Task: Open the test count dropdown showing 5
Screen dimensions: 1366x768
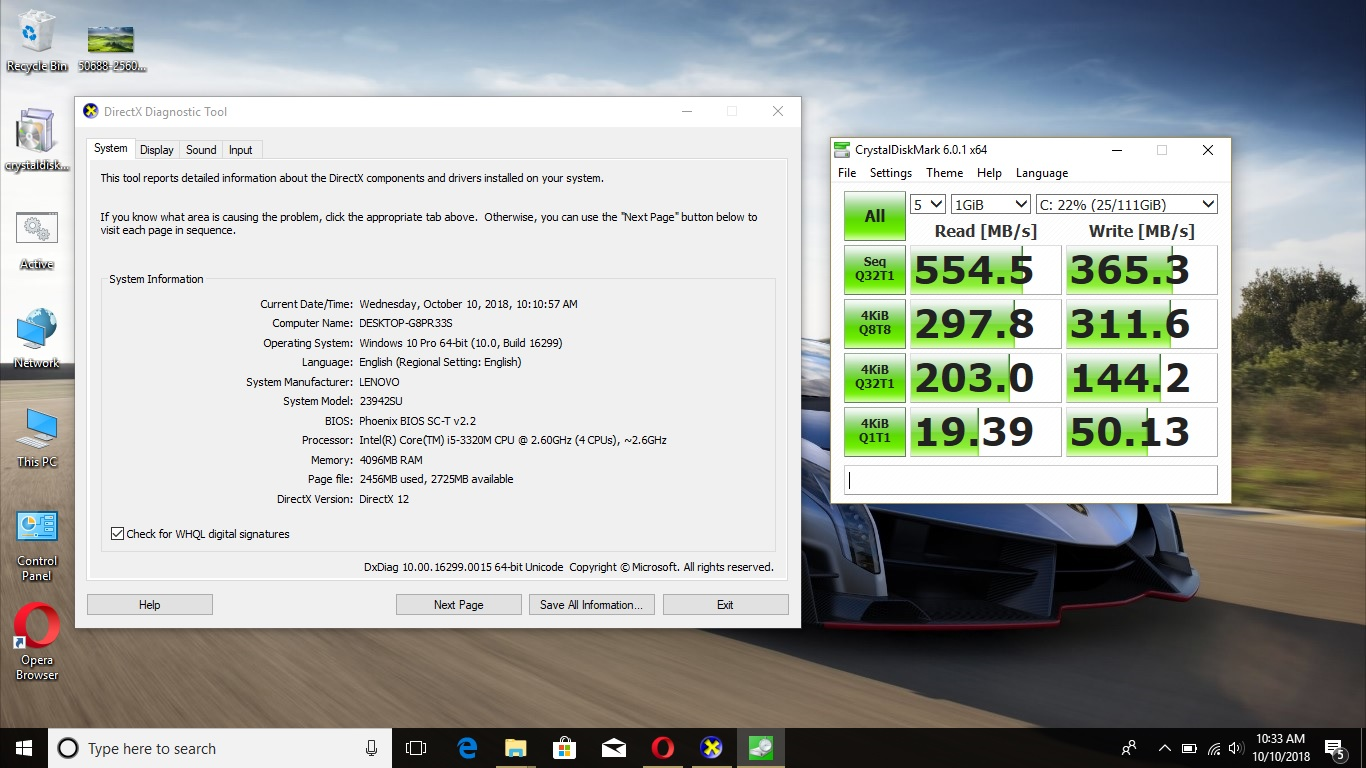Action: click(x=928, y=204)
